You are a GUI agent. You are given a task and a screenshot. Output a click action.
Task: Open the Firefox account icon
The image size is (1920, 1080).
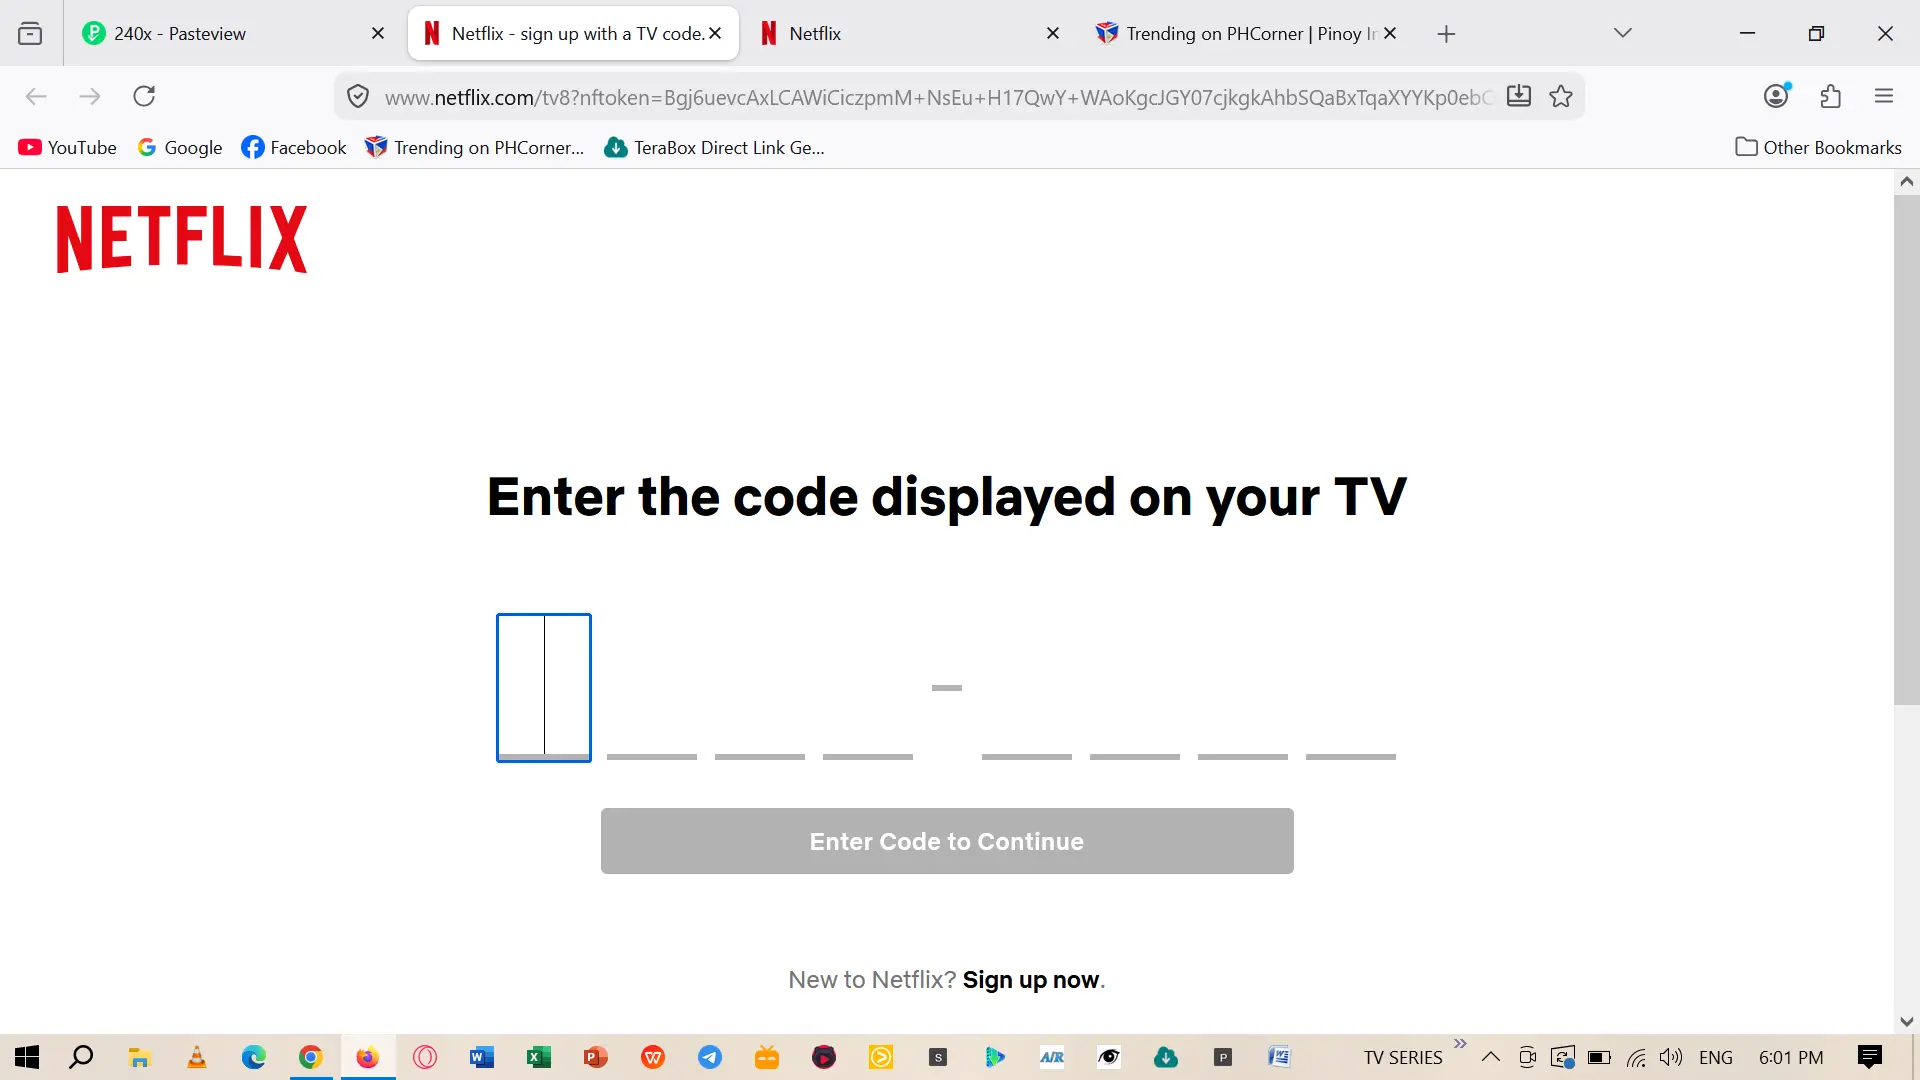(1777, 96)
